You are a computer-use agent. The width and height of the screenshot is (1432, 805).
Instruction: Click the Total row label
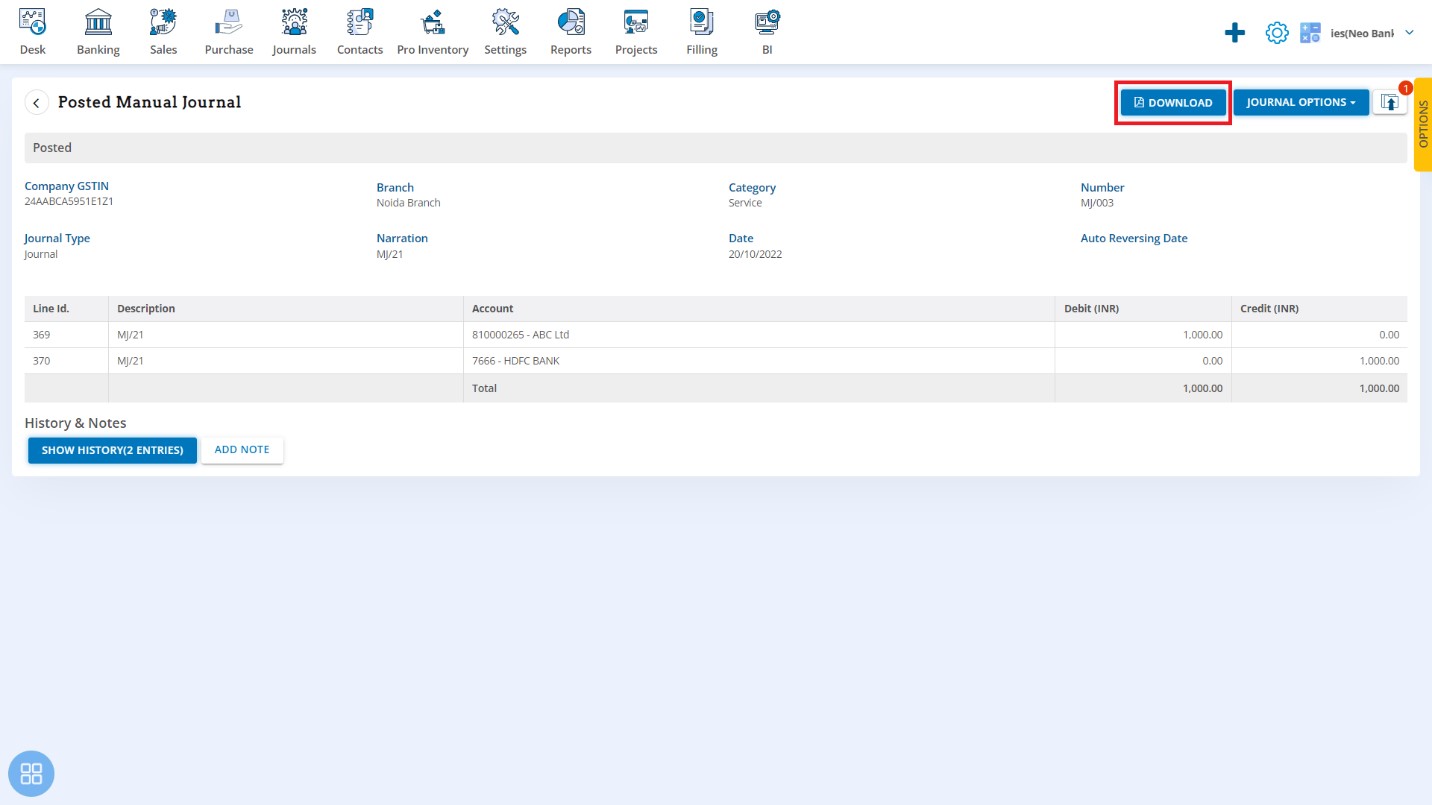pyautogui.click(x=484, y=388)
